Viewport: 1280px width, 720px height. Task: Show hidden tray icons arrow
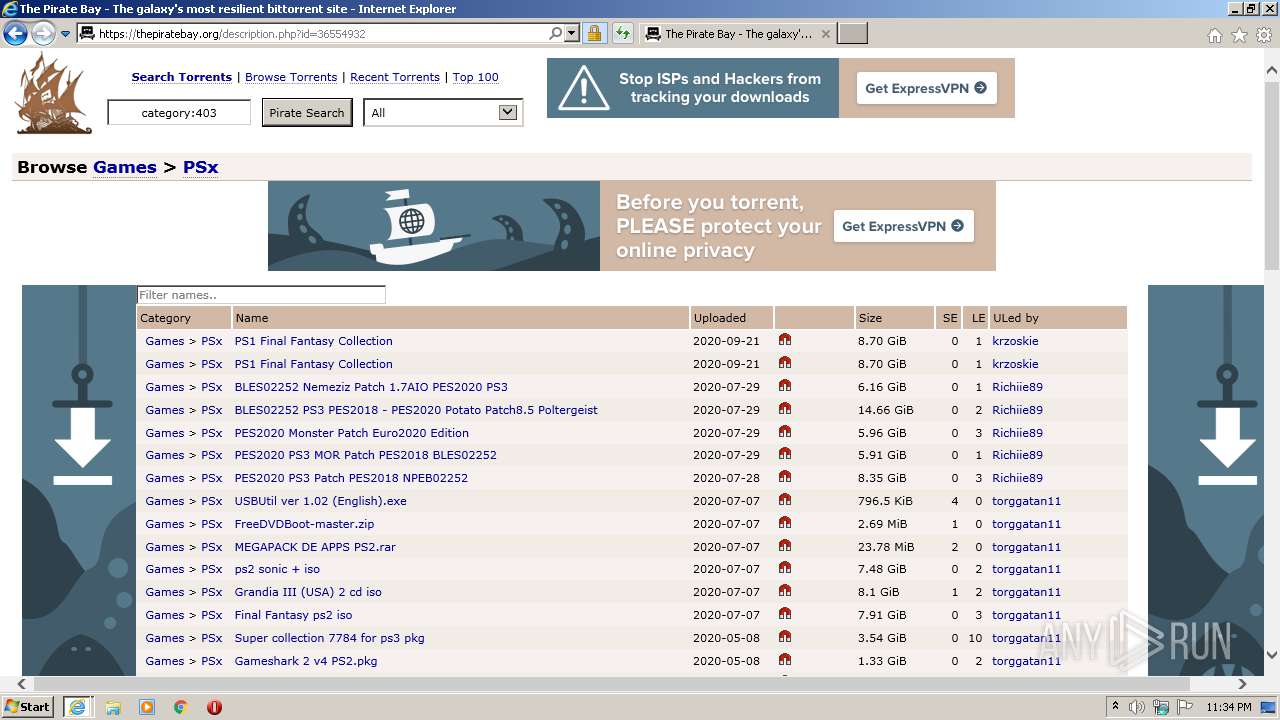point(1115,707)
